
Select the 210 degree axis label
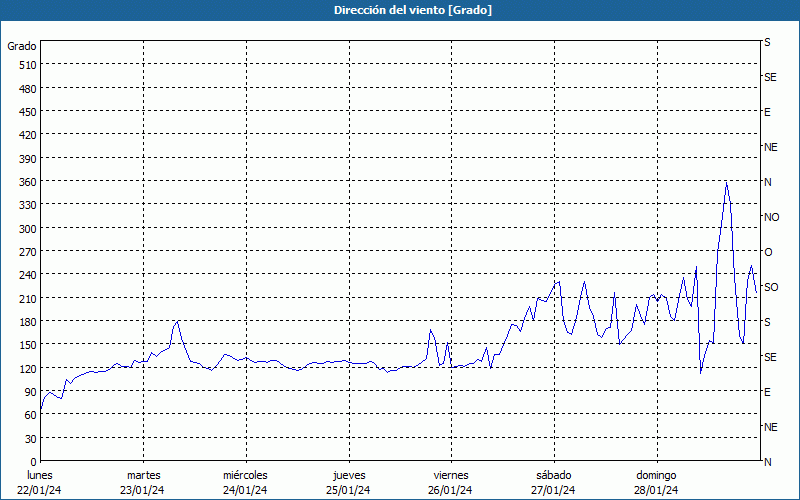[28, 299]
